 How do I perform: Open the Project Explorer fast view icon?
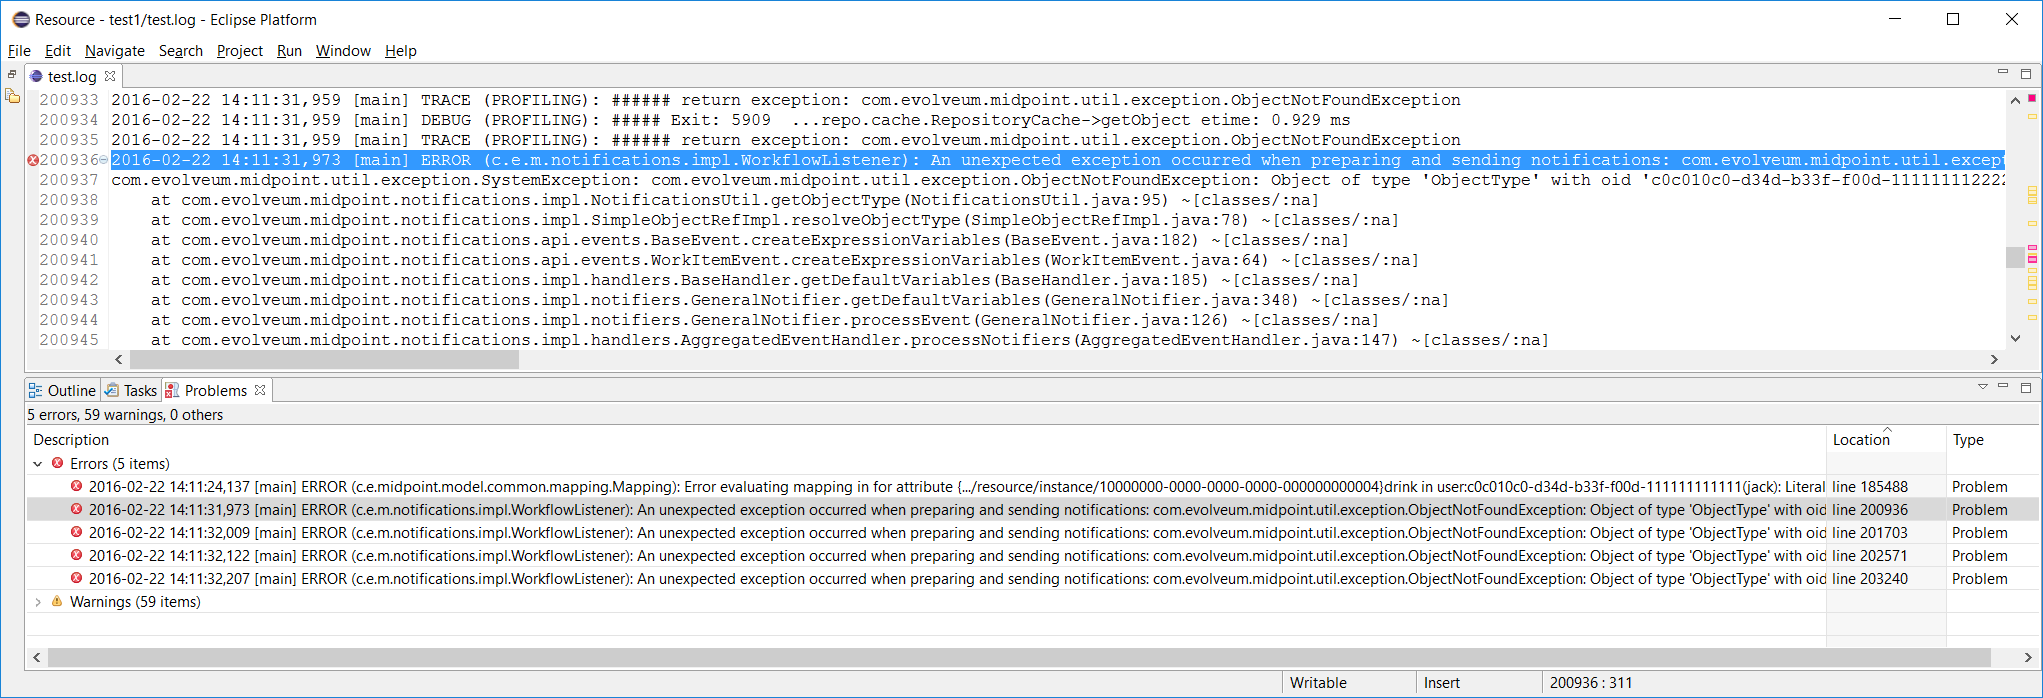(x=12, y=96)
